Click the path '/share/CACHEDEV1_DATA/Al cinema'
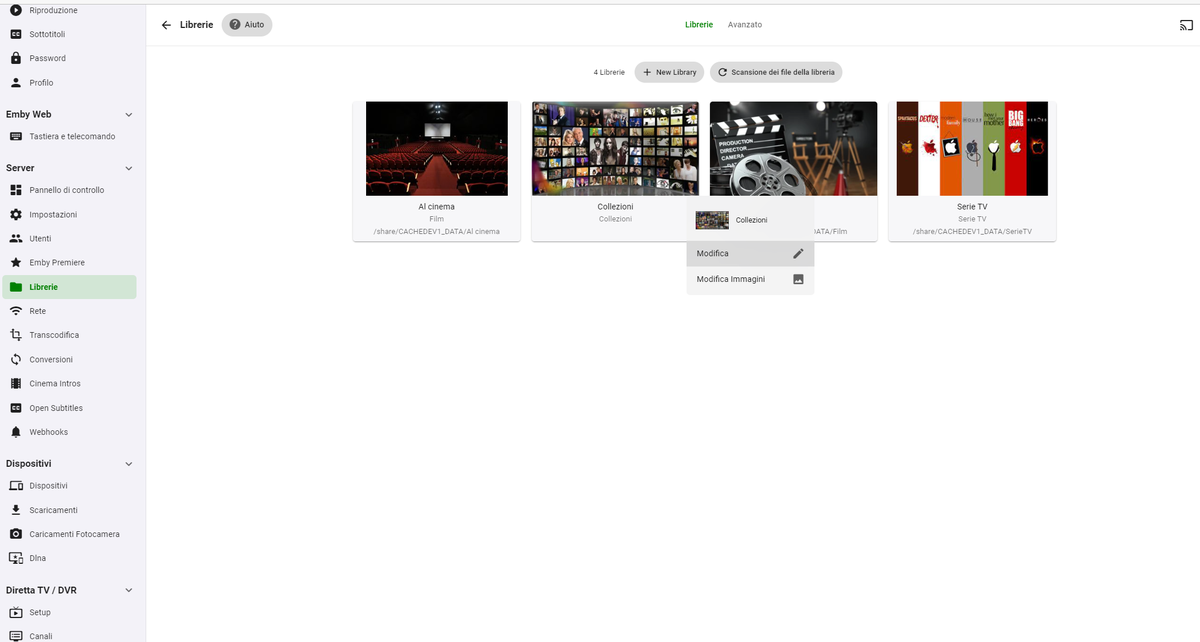Image resolution: width=1200 pixels, height=642 pixels. tap(436, 231)
